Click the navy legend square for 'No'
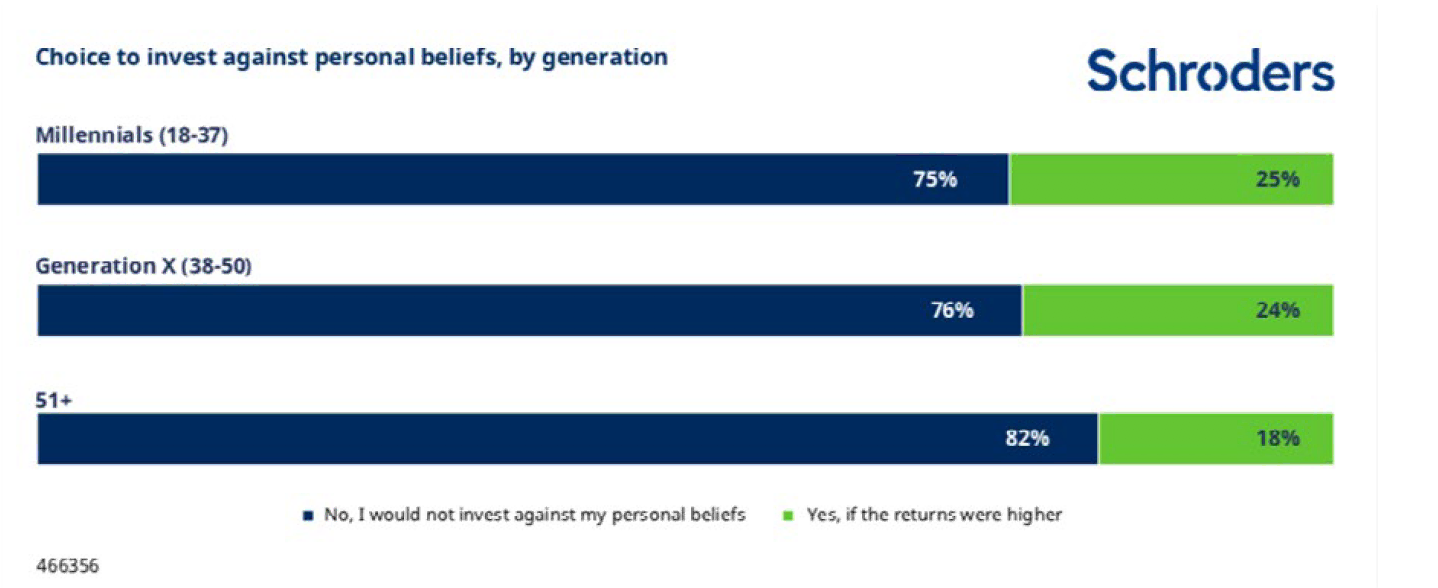 pos(309,516)
